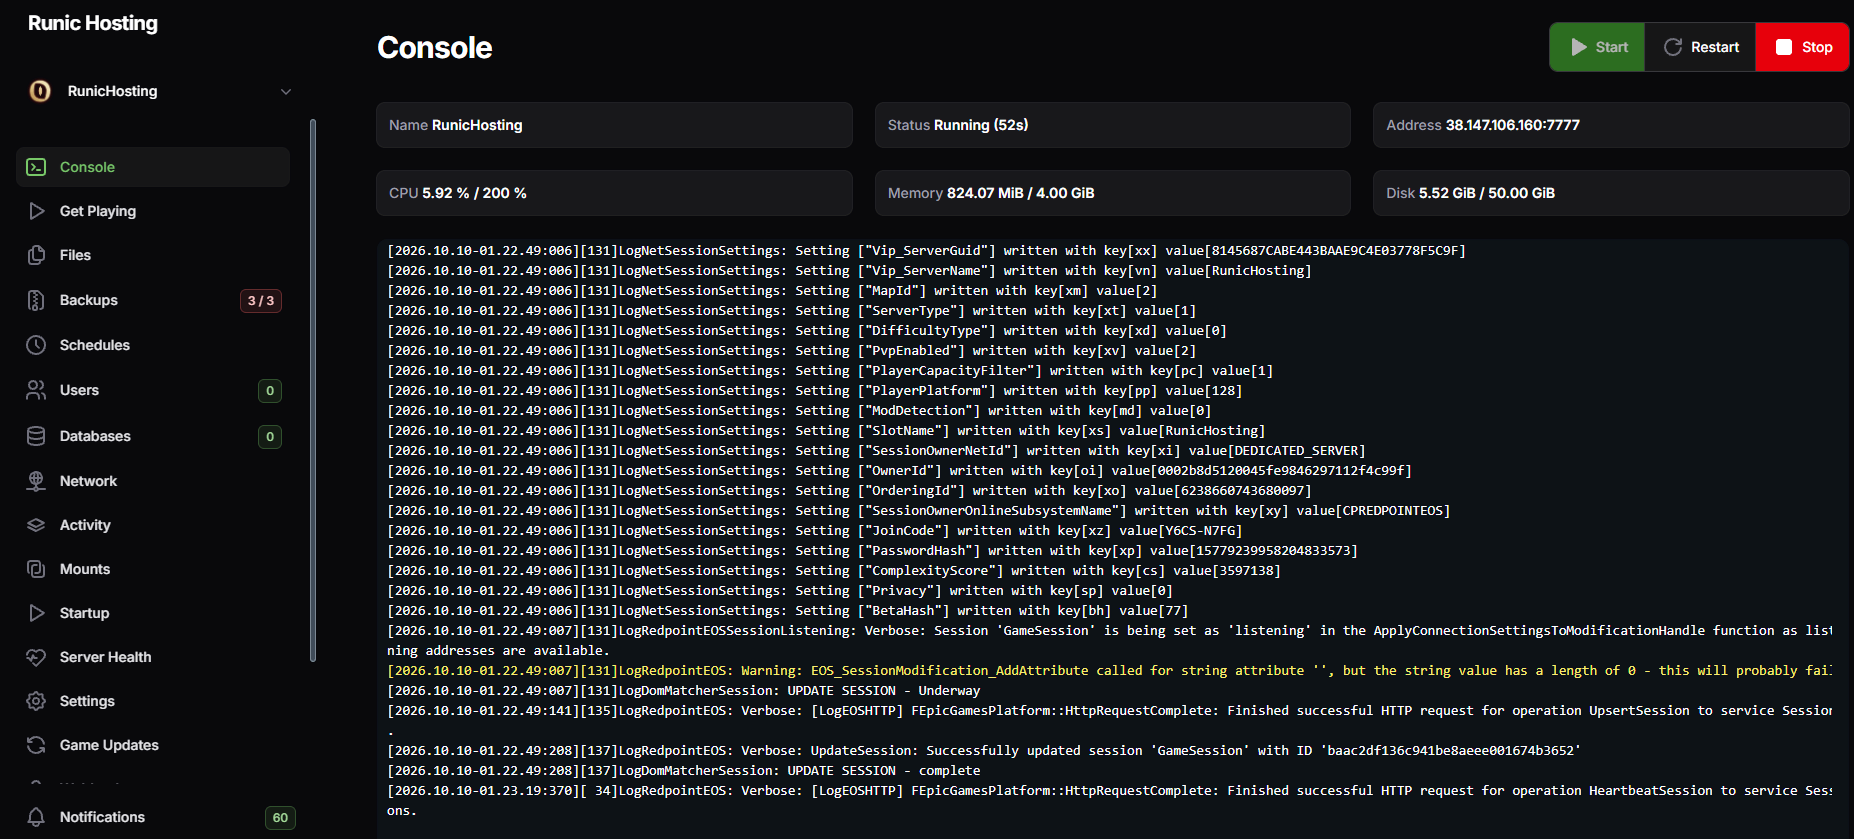This screenshot has height=839, width=1854.
Task: Click the Server Health heart icon
Action: click(x=36, y=657)
